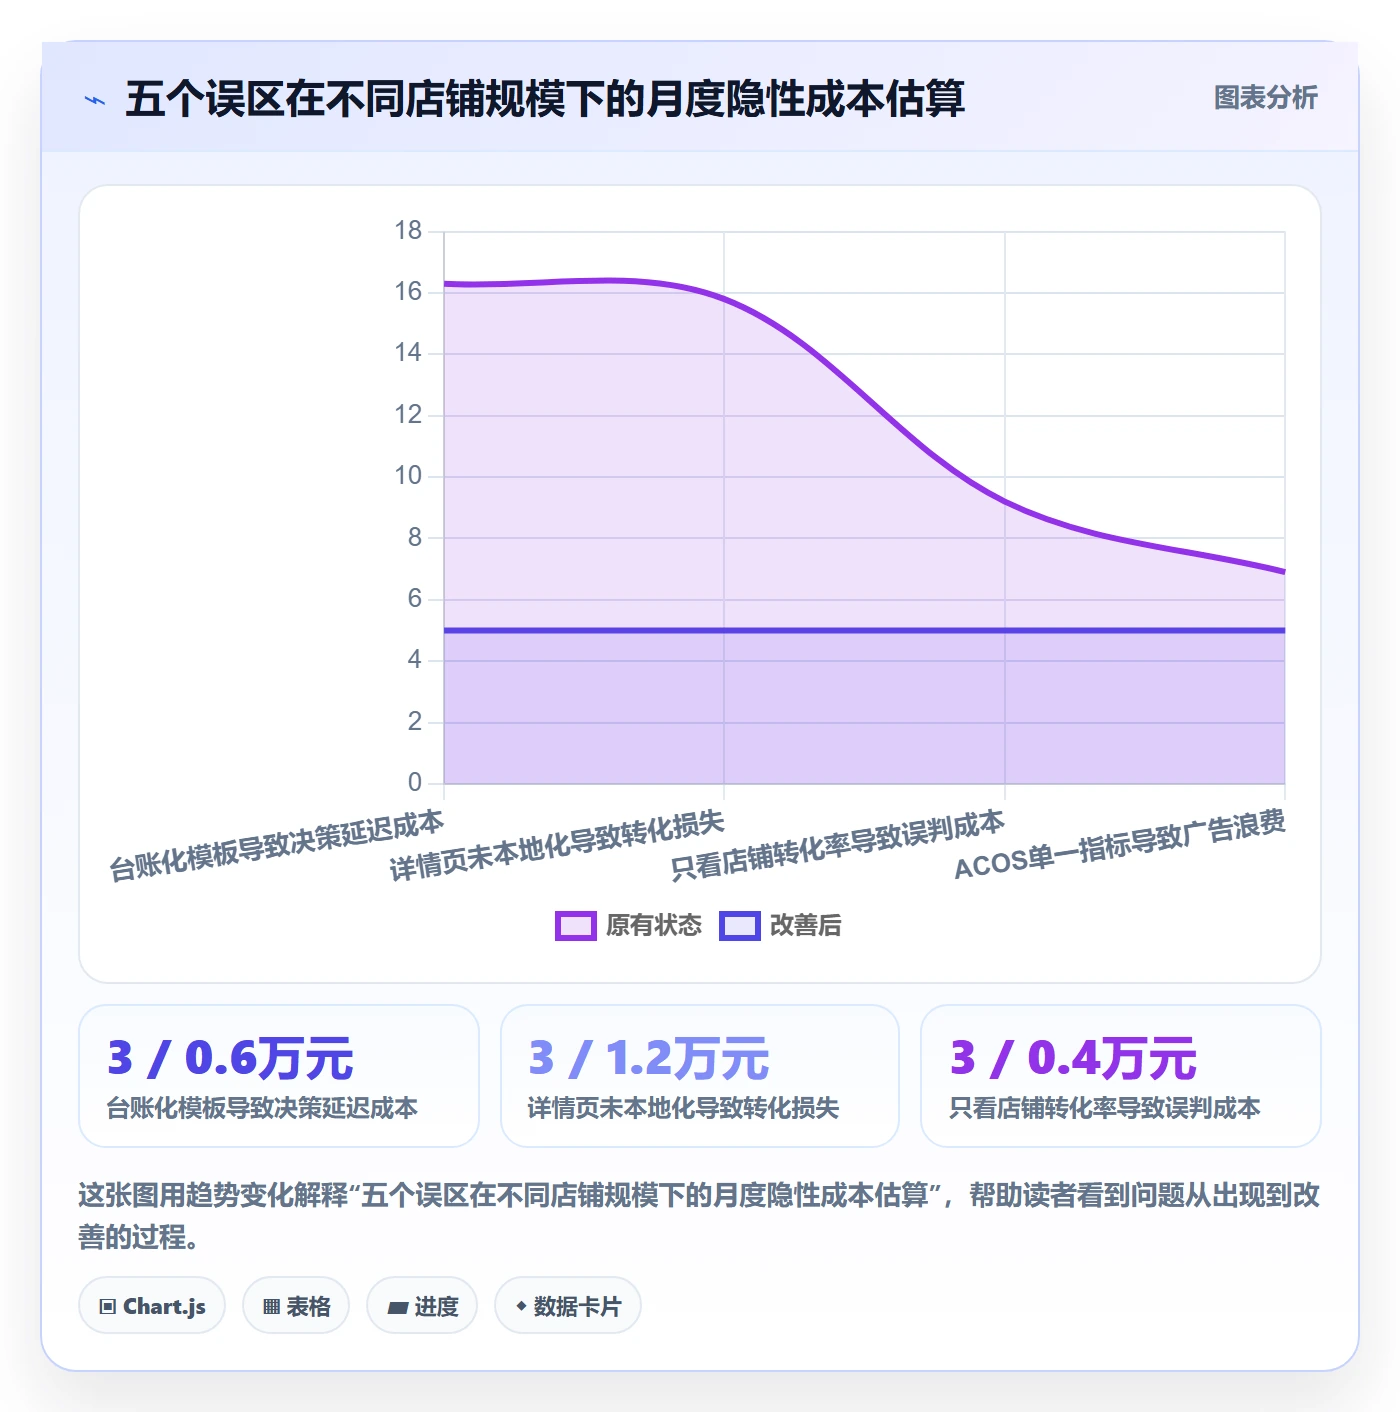The image size is (1400, 1412).
Task: Click the y-axis value 10
Action: 408,476
